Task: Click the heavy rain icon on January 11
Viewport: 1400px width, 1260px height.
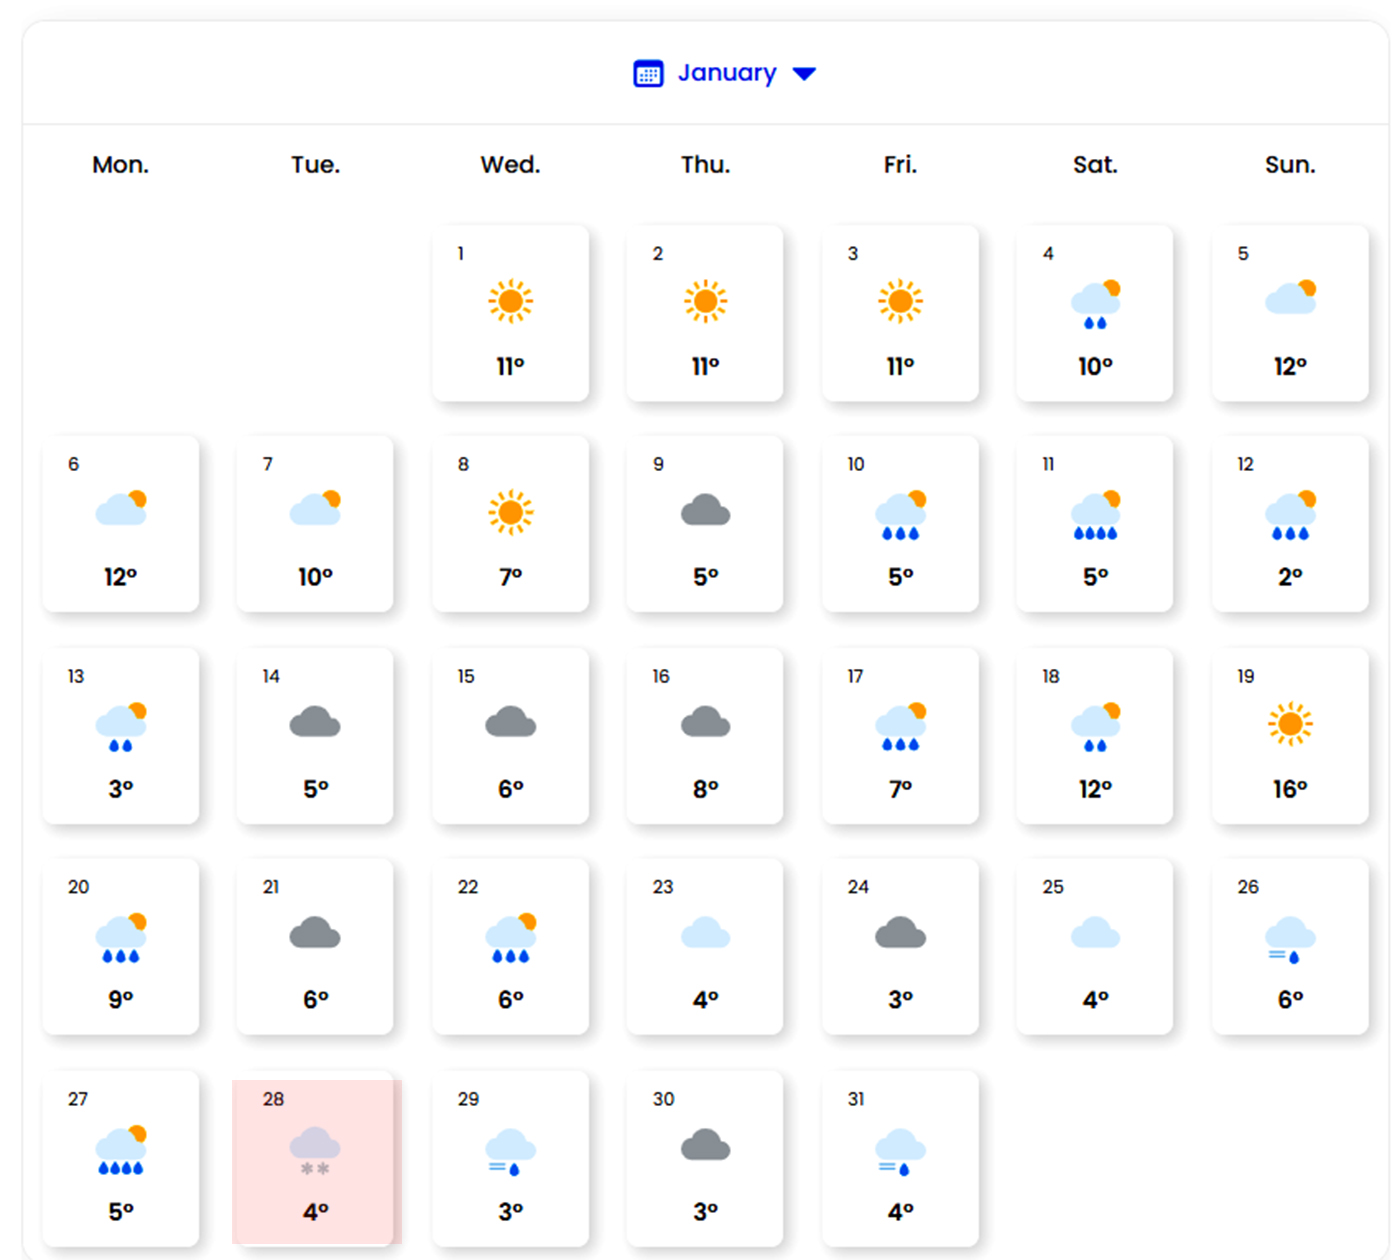Action: 1095,515
